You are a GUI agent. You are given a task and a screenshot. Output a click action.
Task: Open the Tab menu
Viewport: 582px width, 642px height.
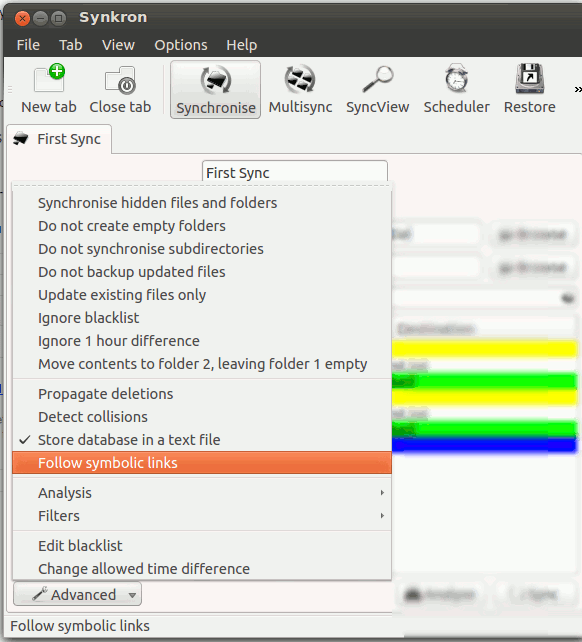(71, 45)
